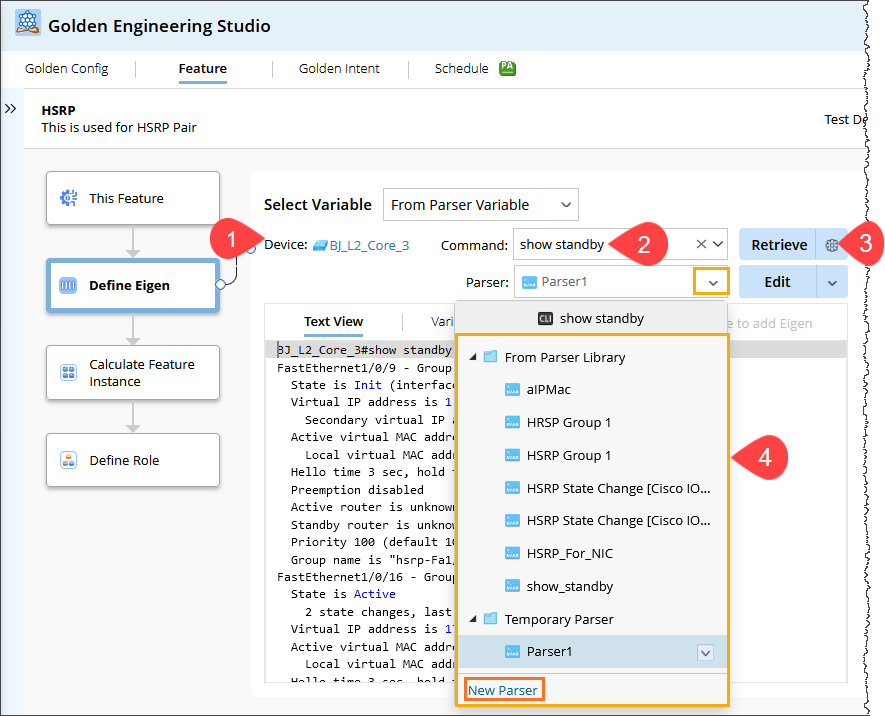The image size is (885, 716).
Task: Open the Parser dropdown arrow
Action: point(713,282)
